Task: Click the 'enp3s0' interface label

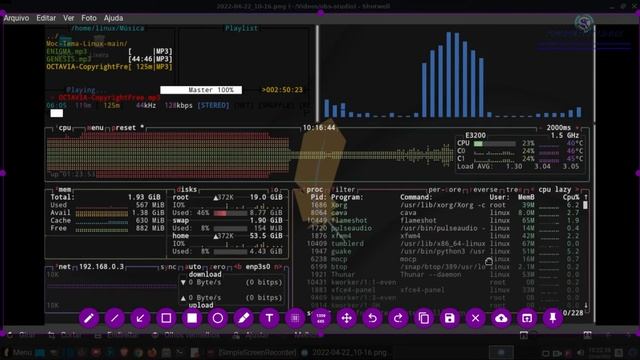Action: click(258, 267)
